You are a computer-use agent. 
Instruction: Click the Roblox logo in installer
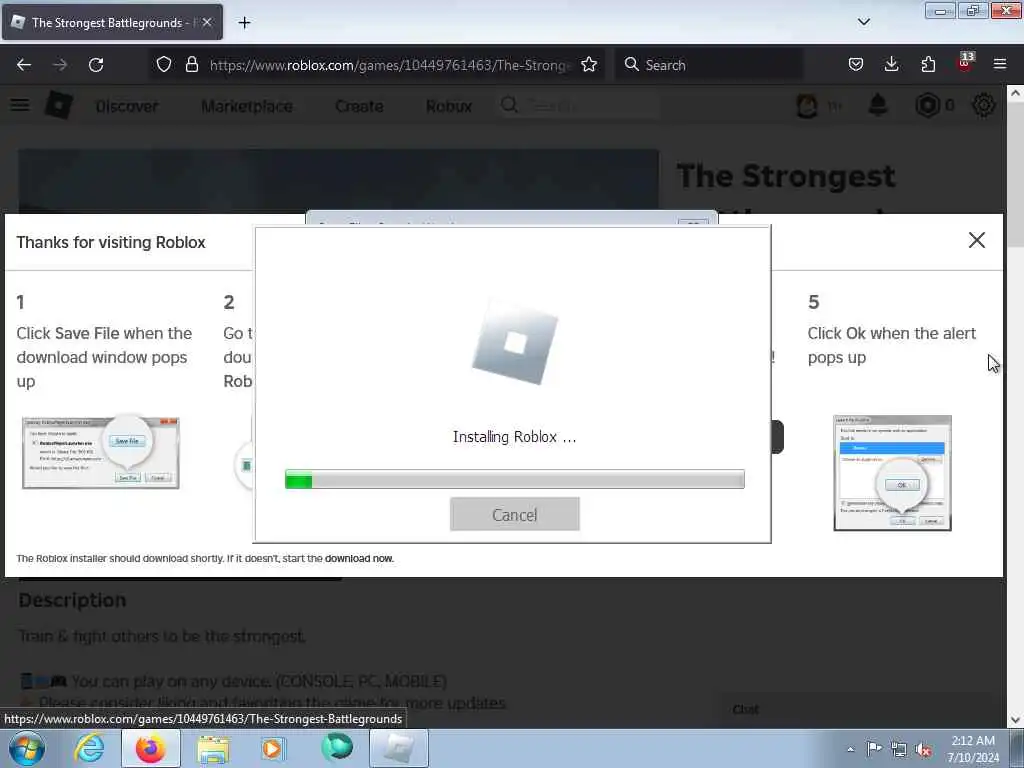pyautogui.click(x=515, y=344)
